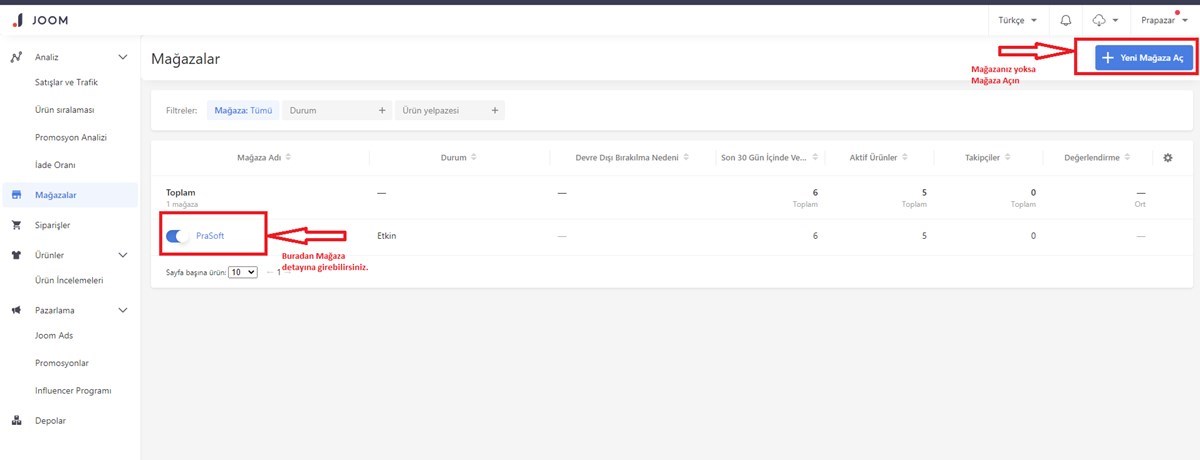Click the Pazarlama megaphone icon
Image resolution: width=1200 pixels, height=460 pixels.
click(x=16, y=310)
